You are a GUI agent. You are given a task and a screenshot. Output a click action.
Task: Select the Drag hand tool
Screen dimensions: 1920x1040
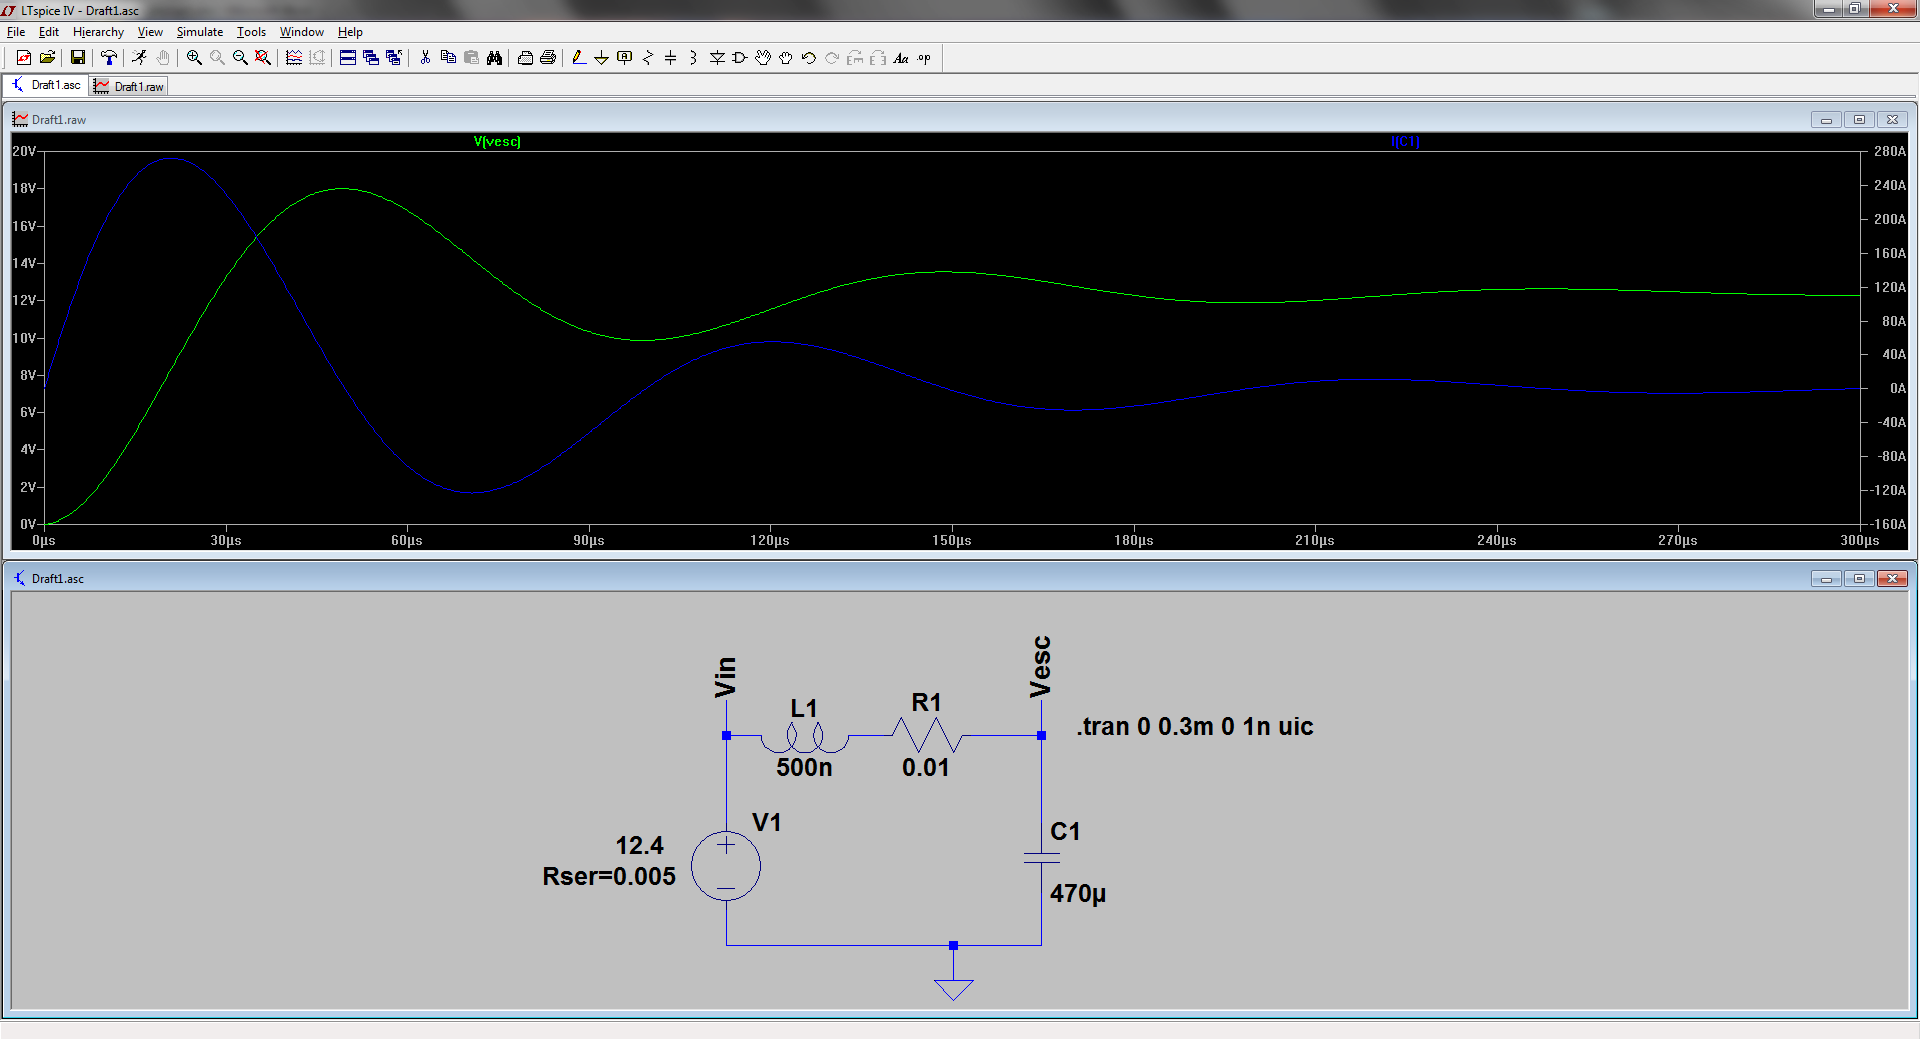tap(786, 58)
